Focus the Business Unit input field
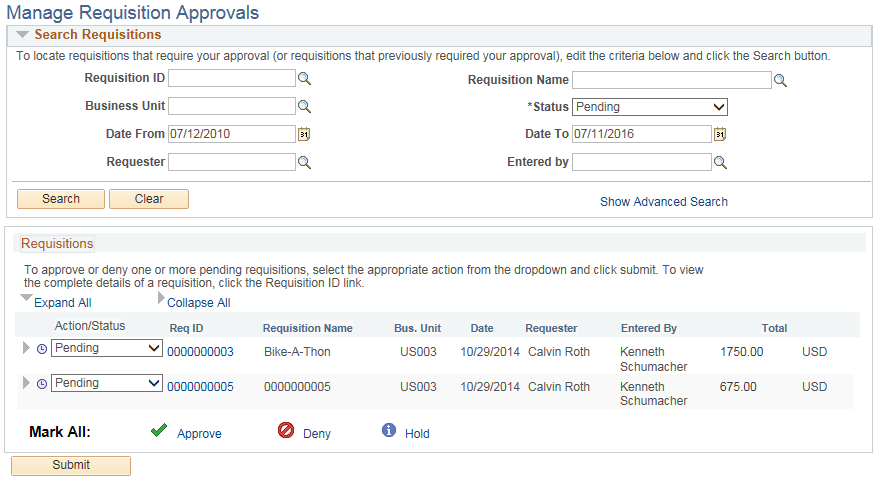 tap(232, 106)
